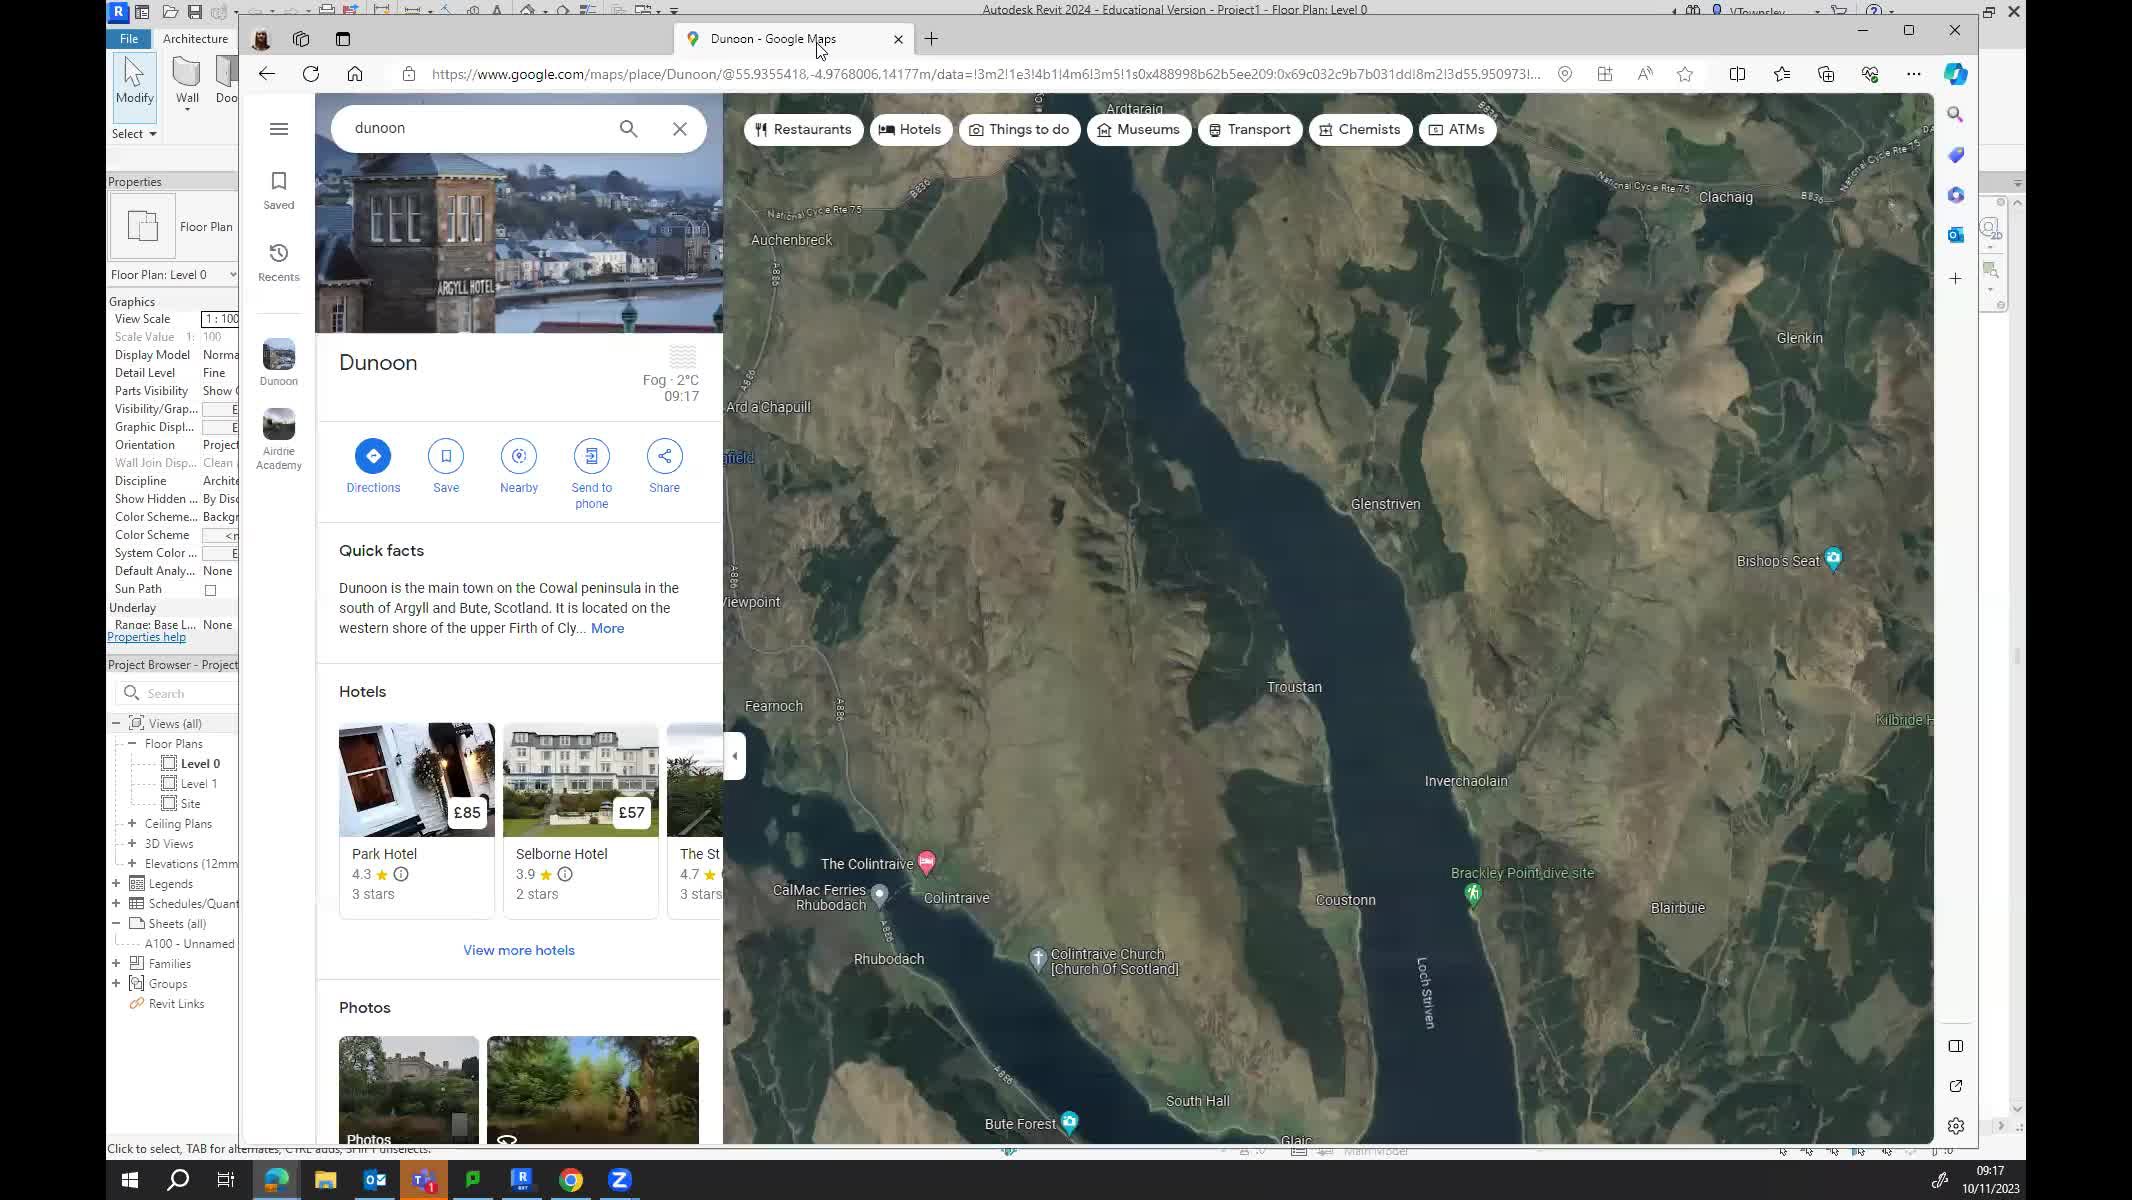Switch to the Architecture ribbon tab
Image resolution: width=2132 pixels, height=1200 pixels.
pos(195,39)
